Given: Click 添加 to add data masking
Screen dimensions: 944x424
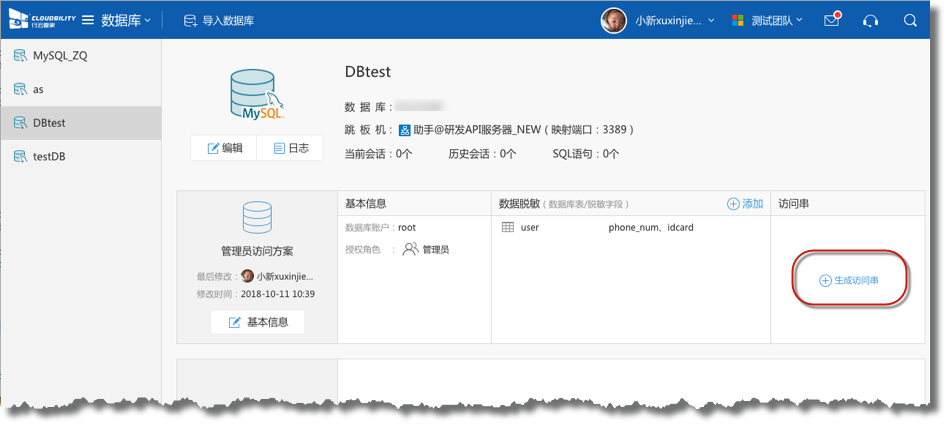Looking at the screenshot, I should (x=745, y=204).
